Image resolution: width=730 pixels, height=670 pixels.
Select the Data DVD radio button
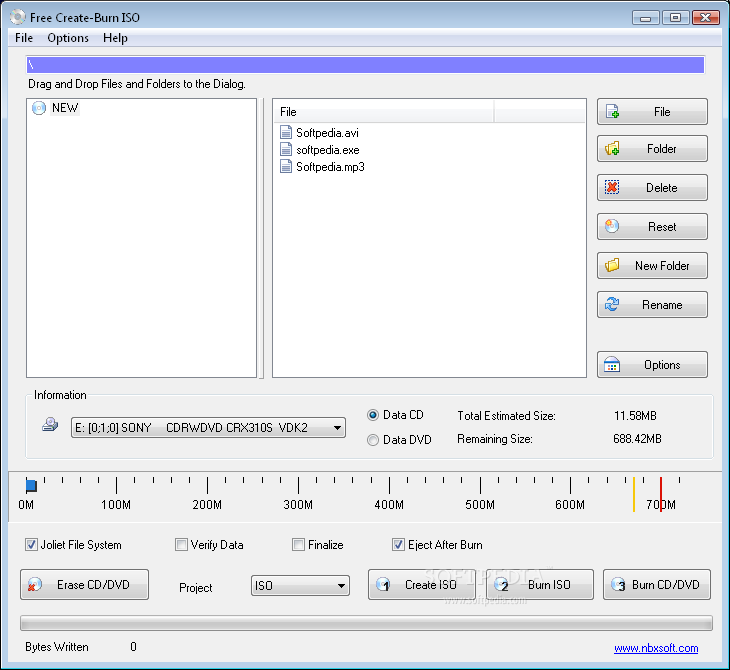point(373,440)
